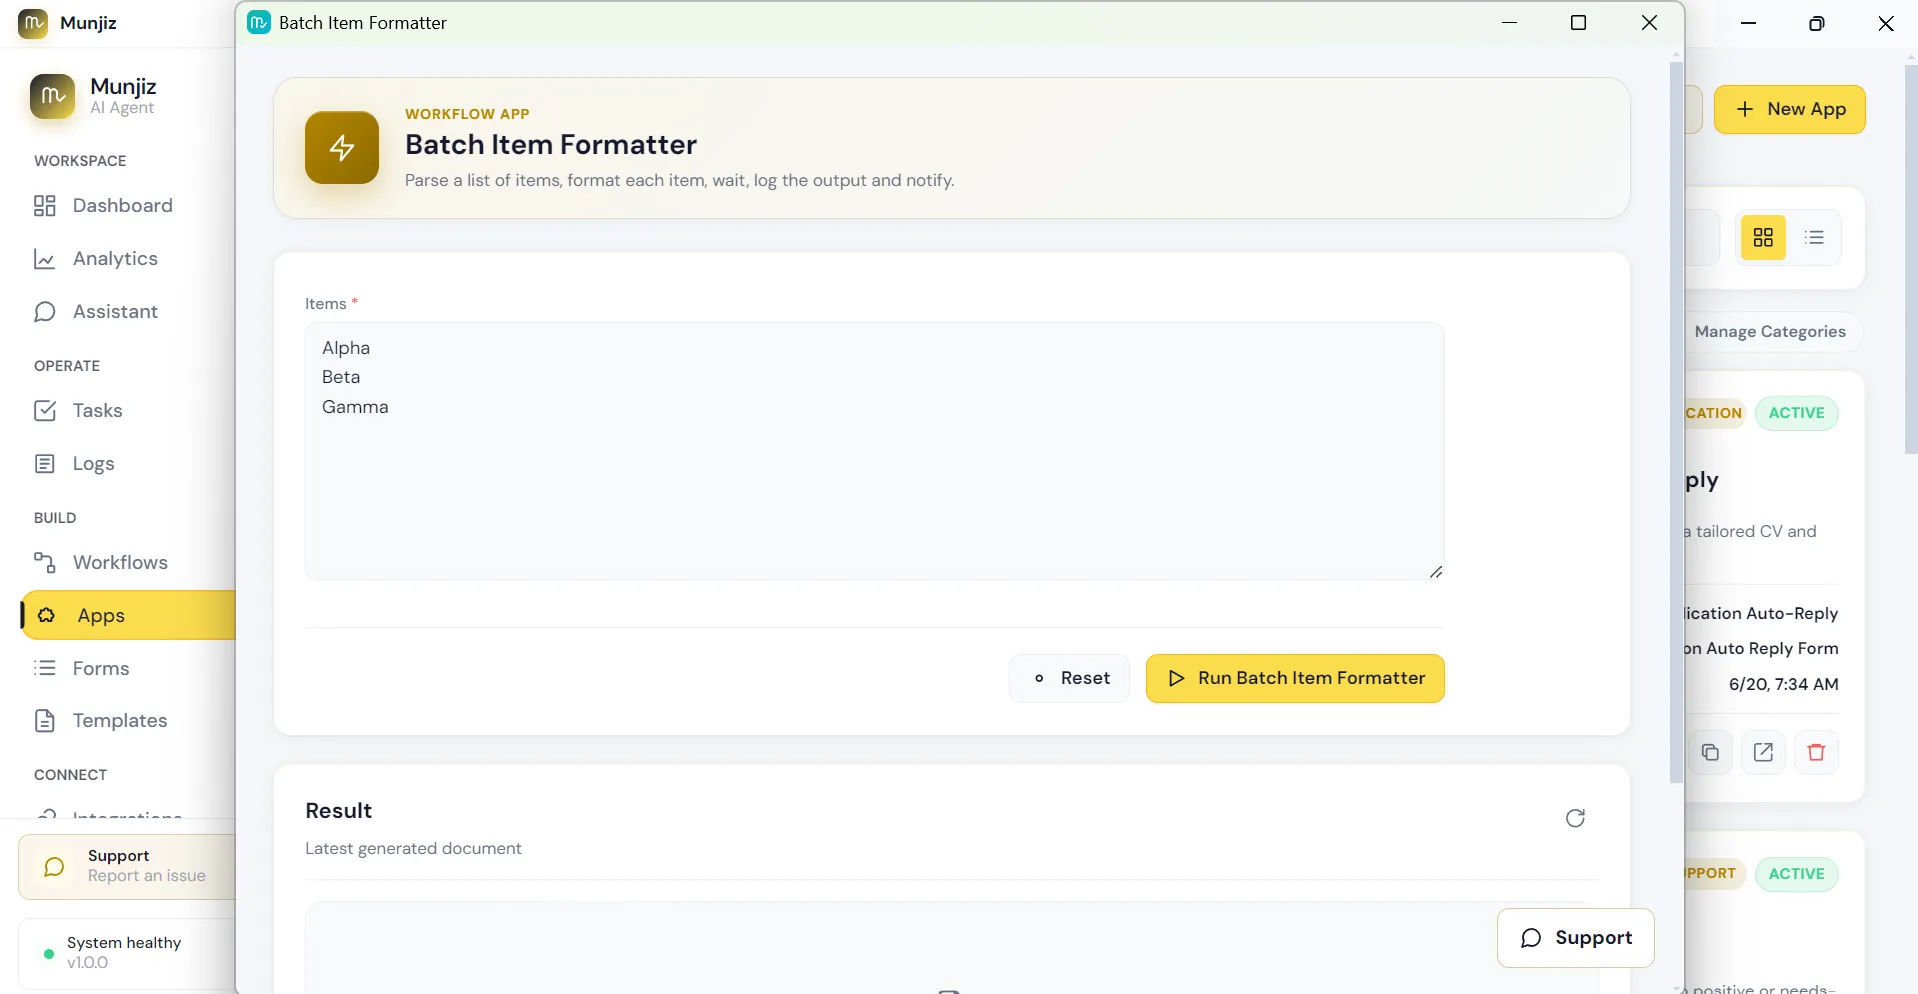Minimize the Batch Item Formatter dialog

(1510, 23)
